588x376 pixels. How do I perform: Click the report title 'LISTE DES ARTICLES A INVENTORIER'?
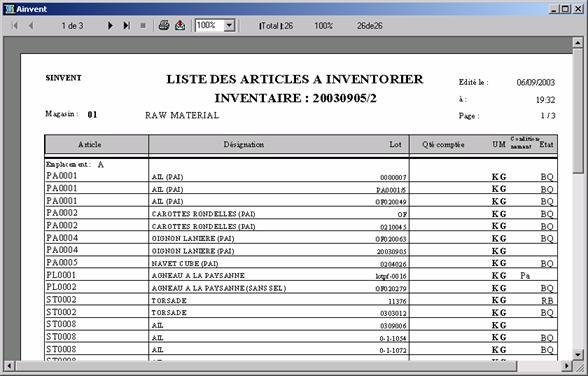coord(295,79)
